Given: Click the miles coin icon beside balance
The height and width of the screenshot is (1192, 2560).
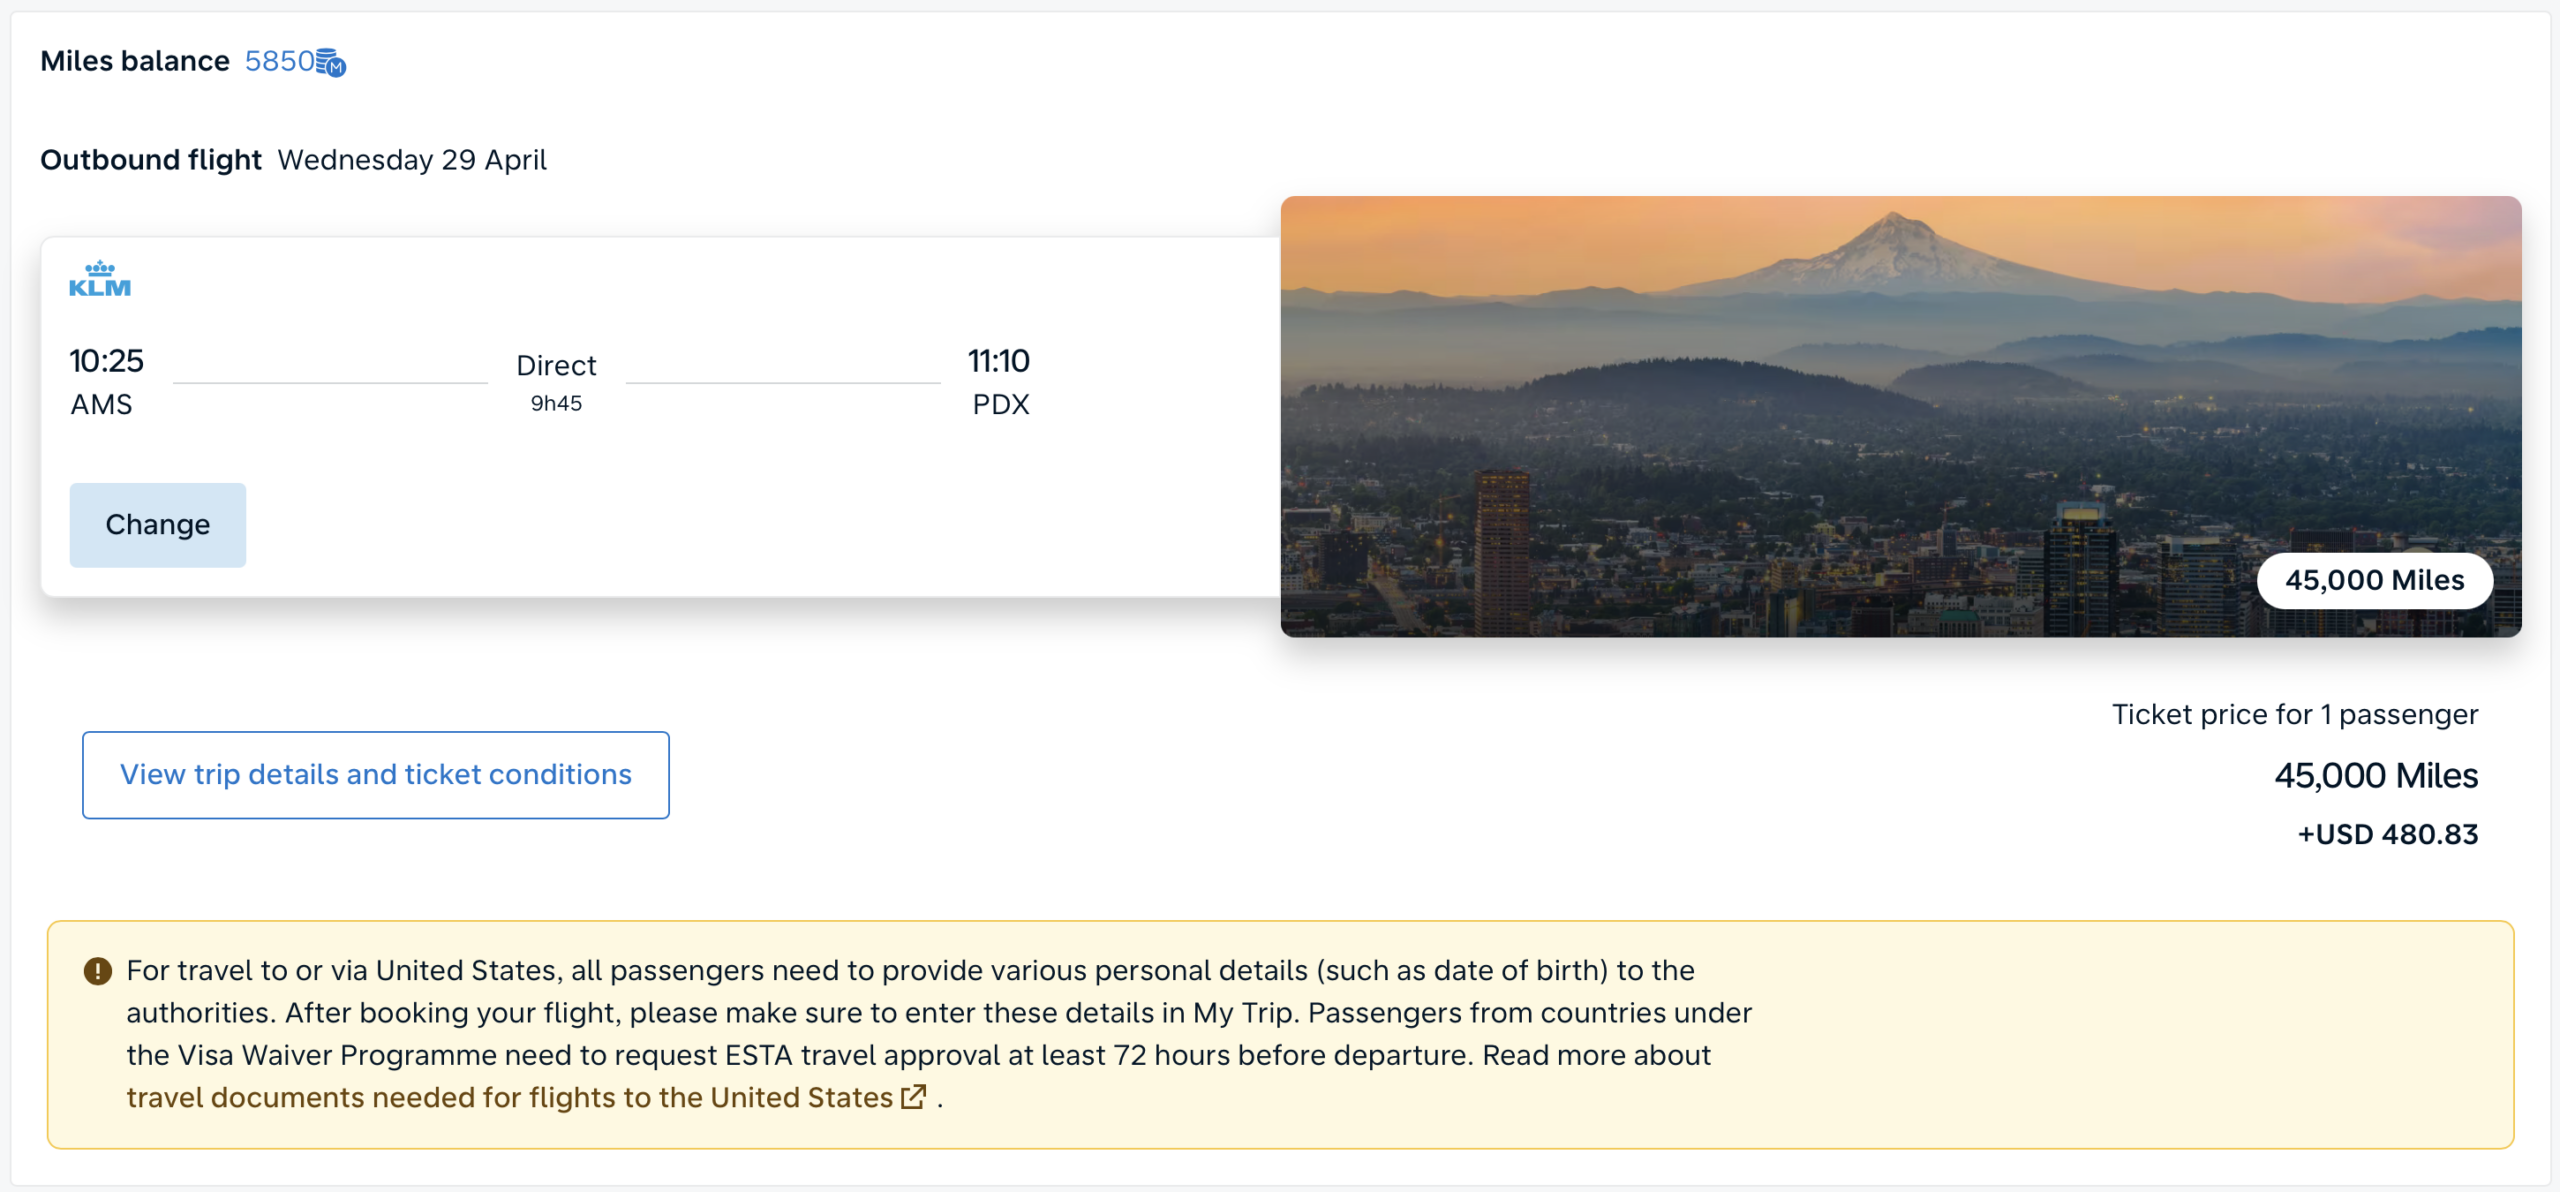Looking at the screenshot, I should coord(331,63).
